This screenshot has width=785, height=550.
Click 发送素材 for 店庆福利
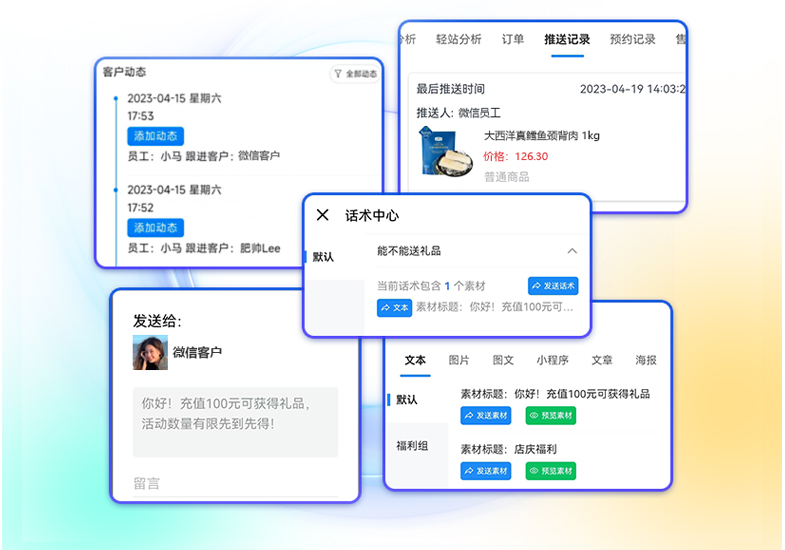[486, 471]
